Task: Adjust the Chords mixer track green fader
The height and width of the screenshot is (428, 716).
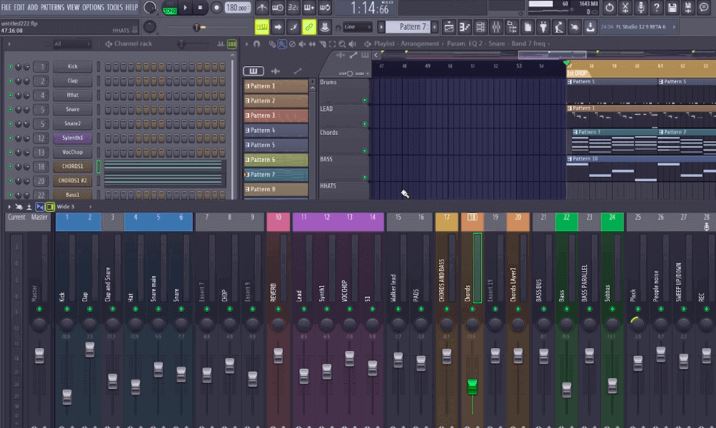Action: coord(472,386)
